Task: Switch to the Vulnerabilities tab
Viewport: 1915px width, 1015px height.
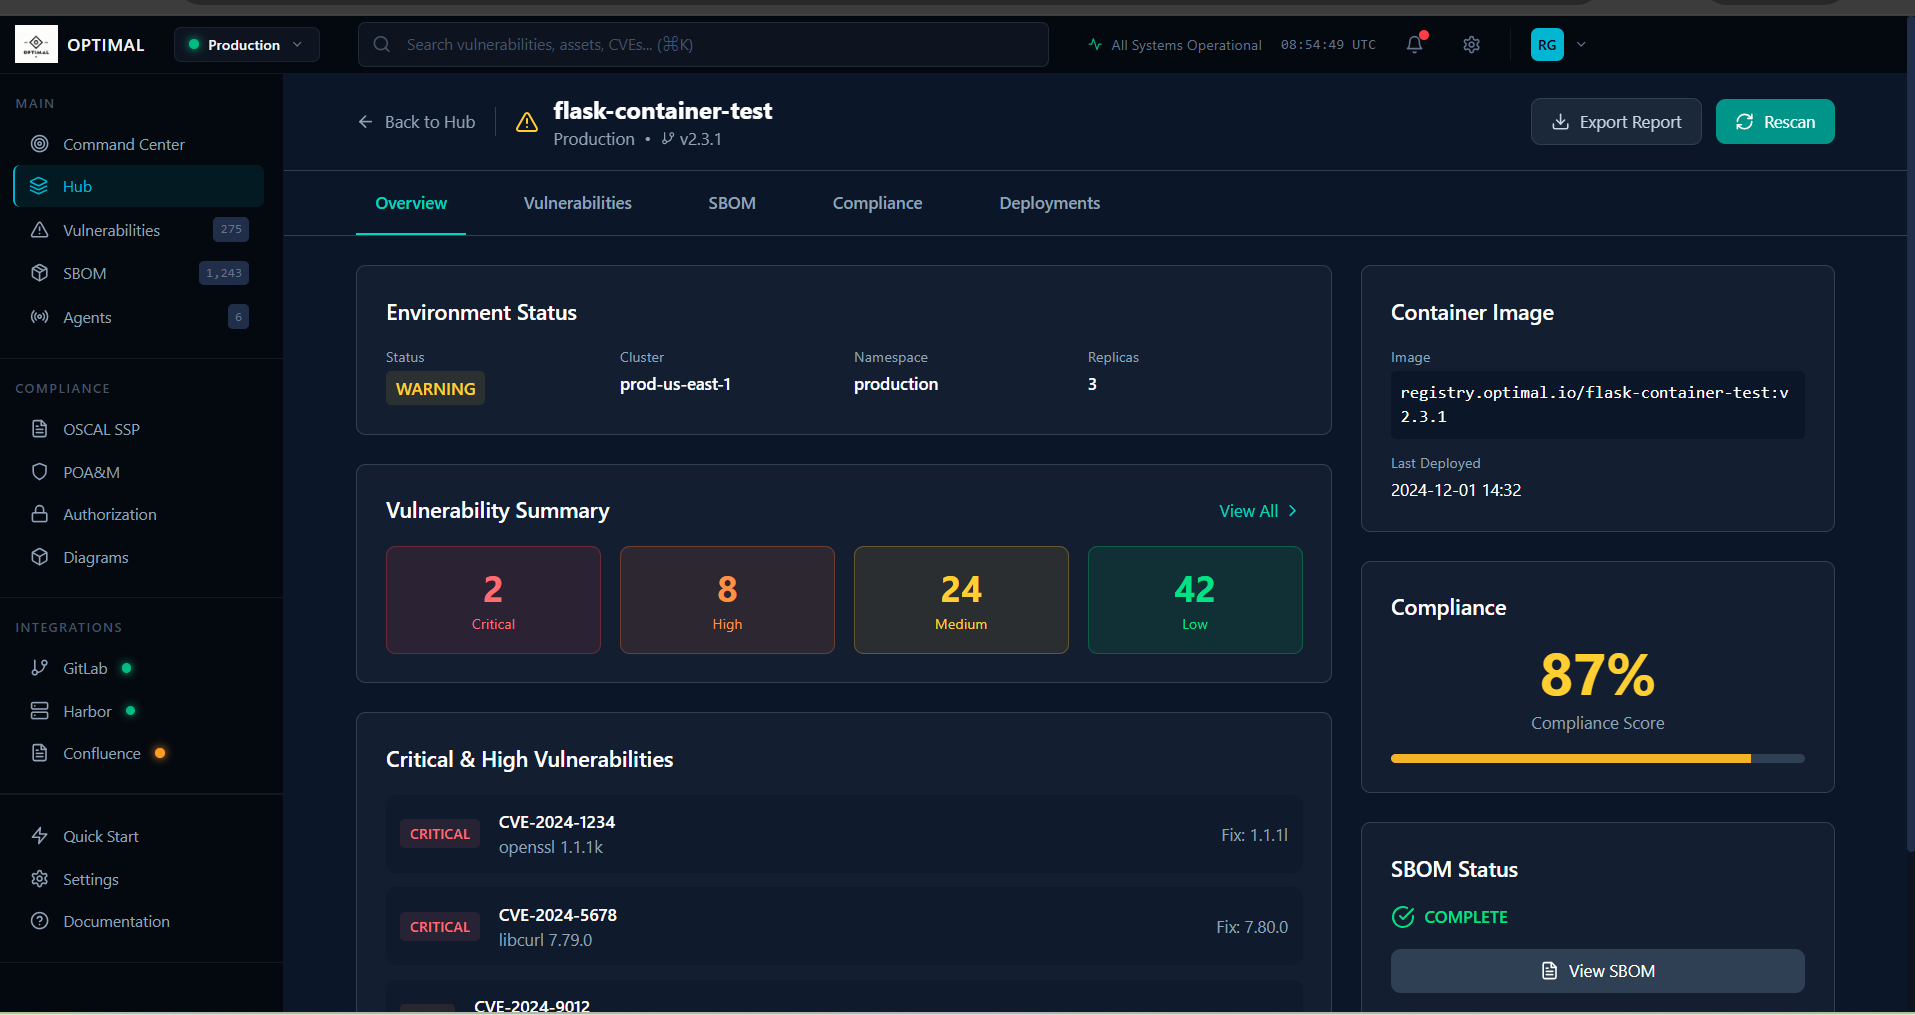Action: (x=577, y=203)
